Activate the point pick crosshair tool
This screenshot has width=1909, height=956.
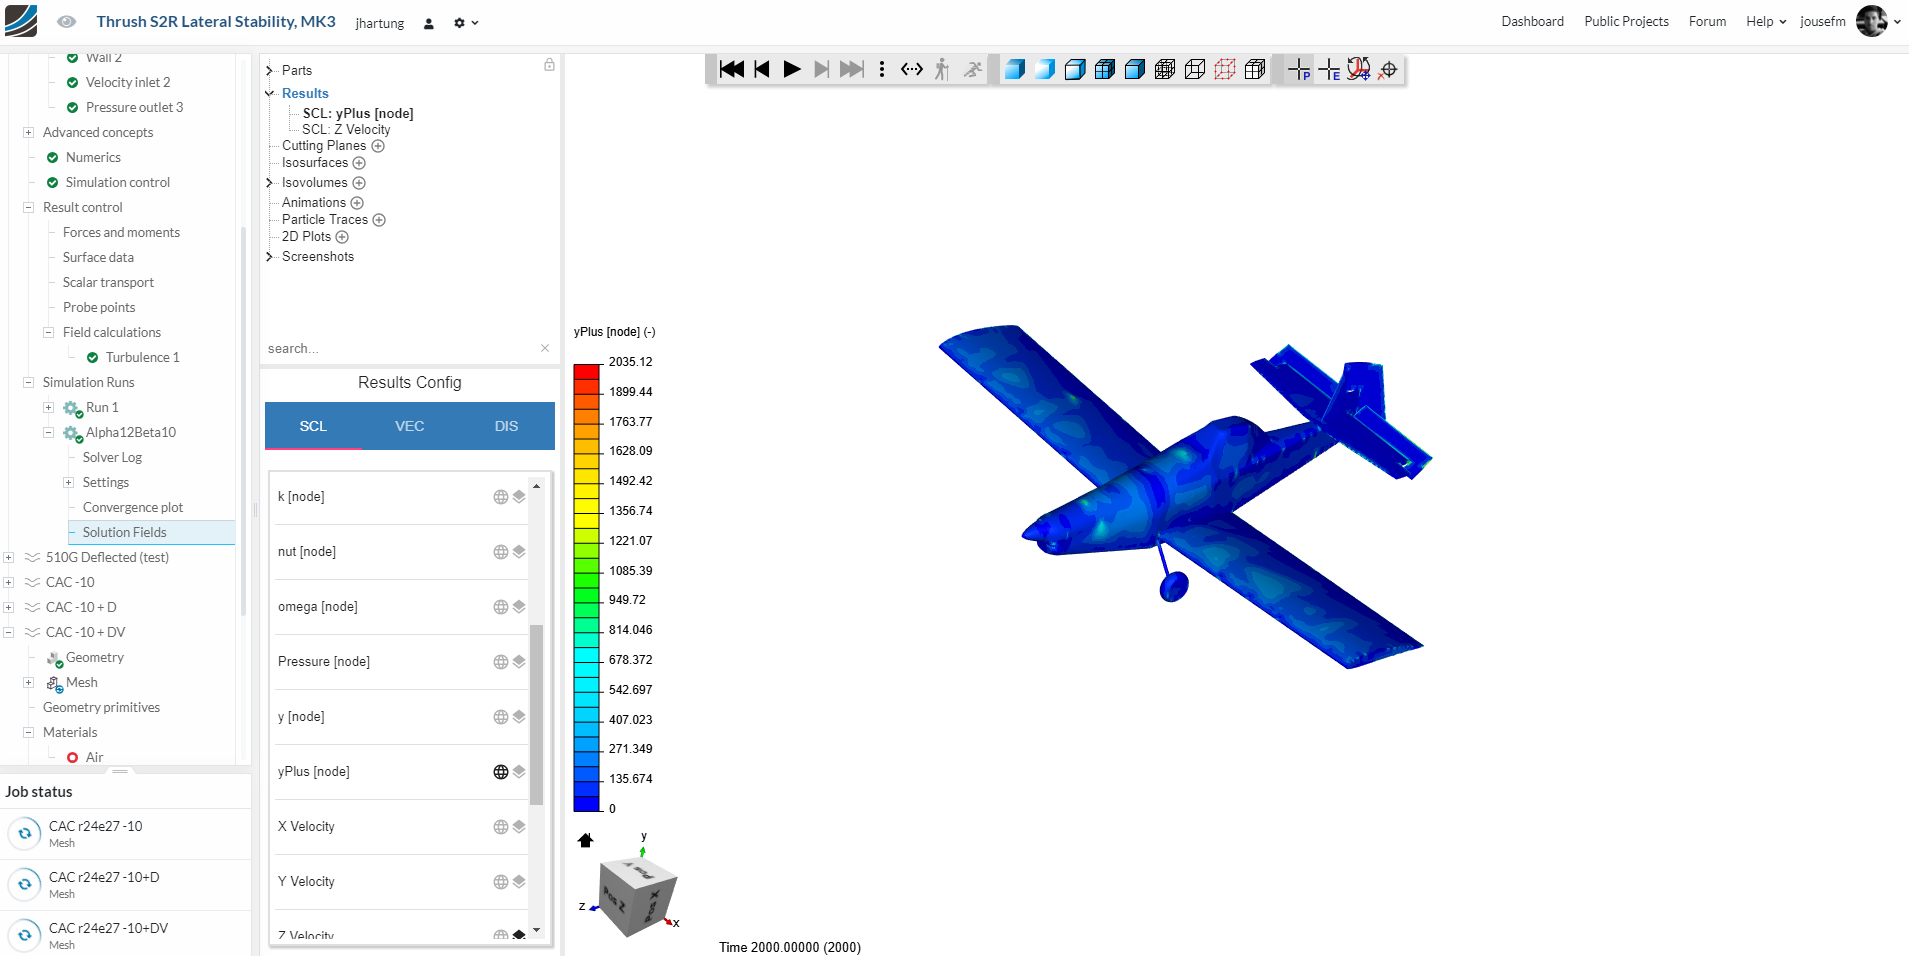tap(1299, 69)
